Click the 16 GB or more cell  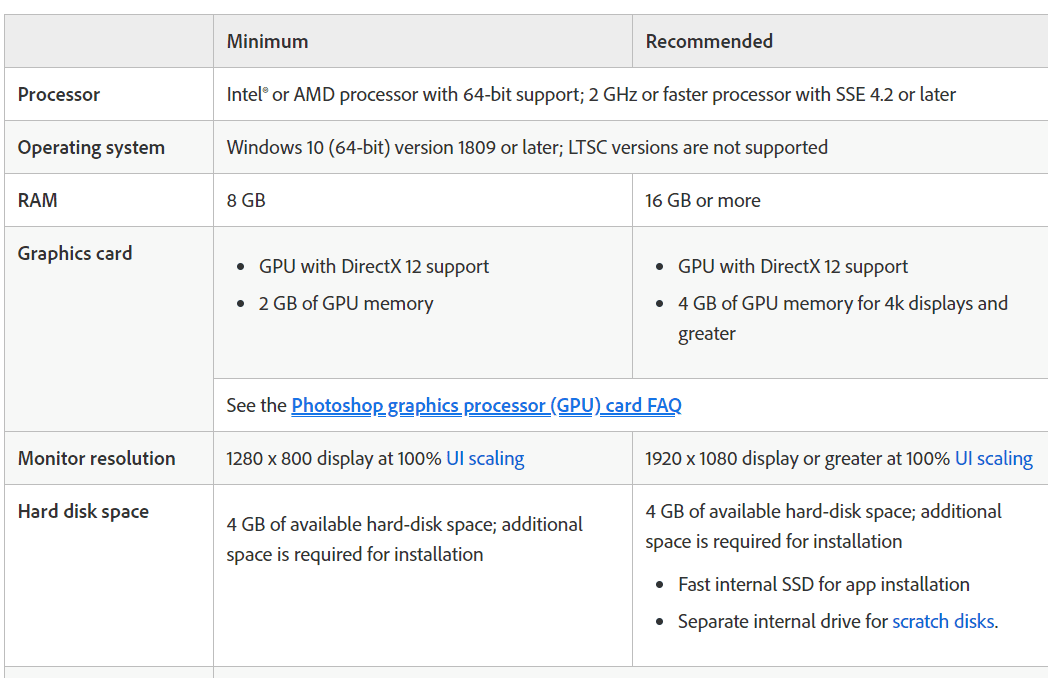point(702,200)
